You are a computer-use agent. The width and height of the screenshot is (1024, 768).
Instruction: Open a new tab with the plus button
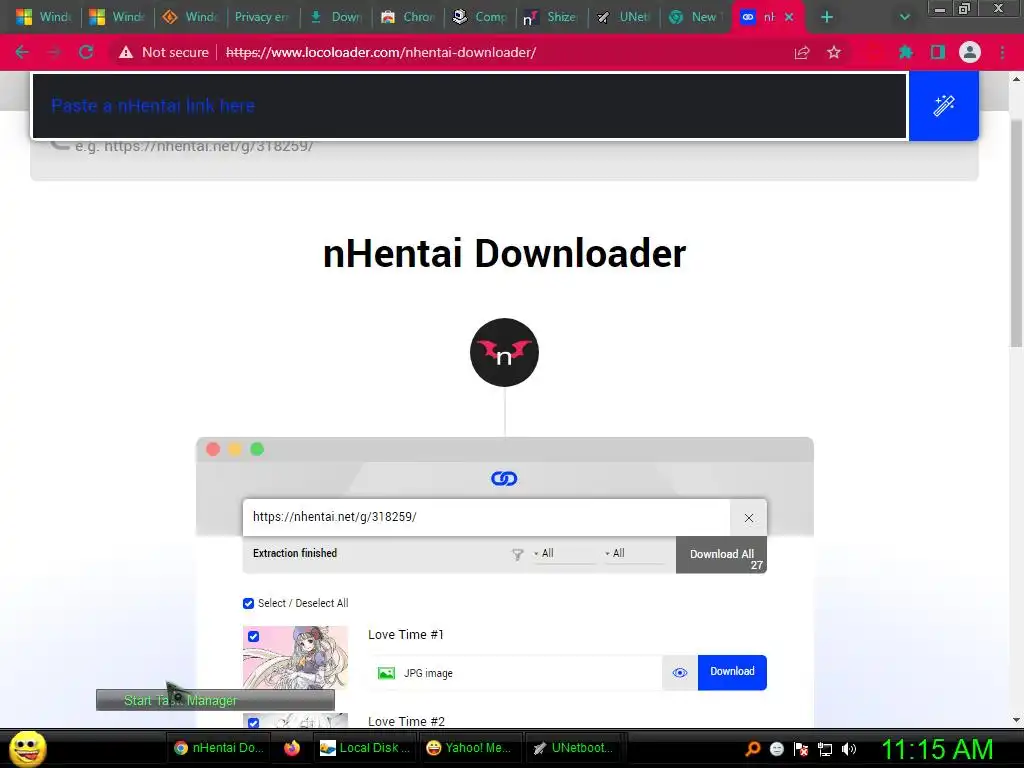click(827, 17)
